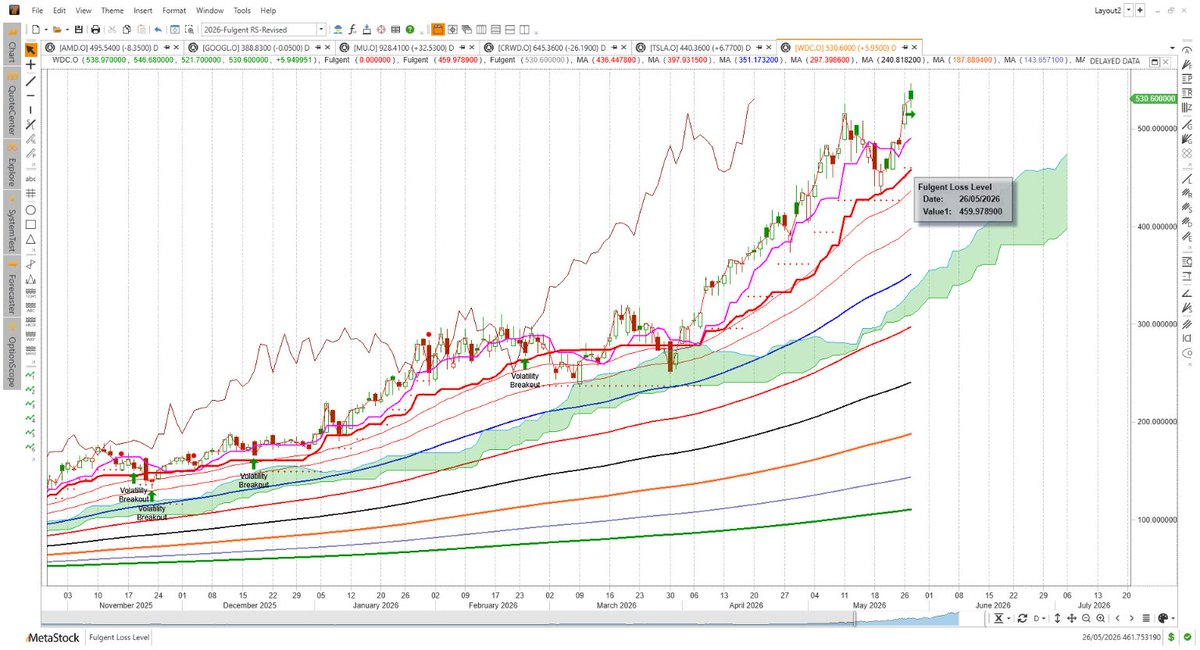Open the Help menu

point(268,9)
